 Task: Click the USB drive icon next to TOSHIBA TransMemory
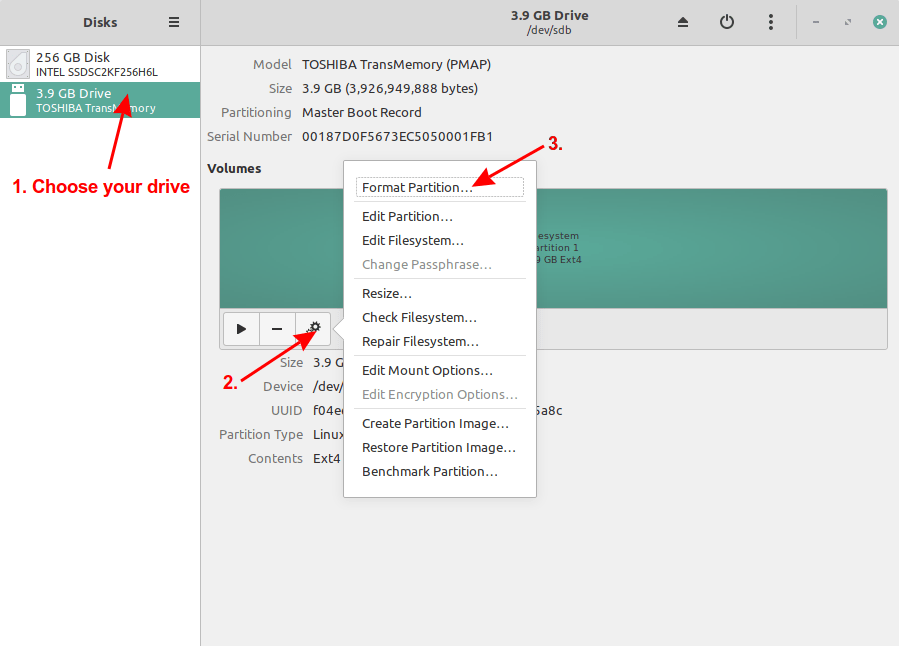17,100
